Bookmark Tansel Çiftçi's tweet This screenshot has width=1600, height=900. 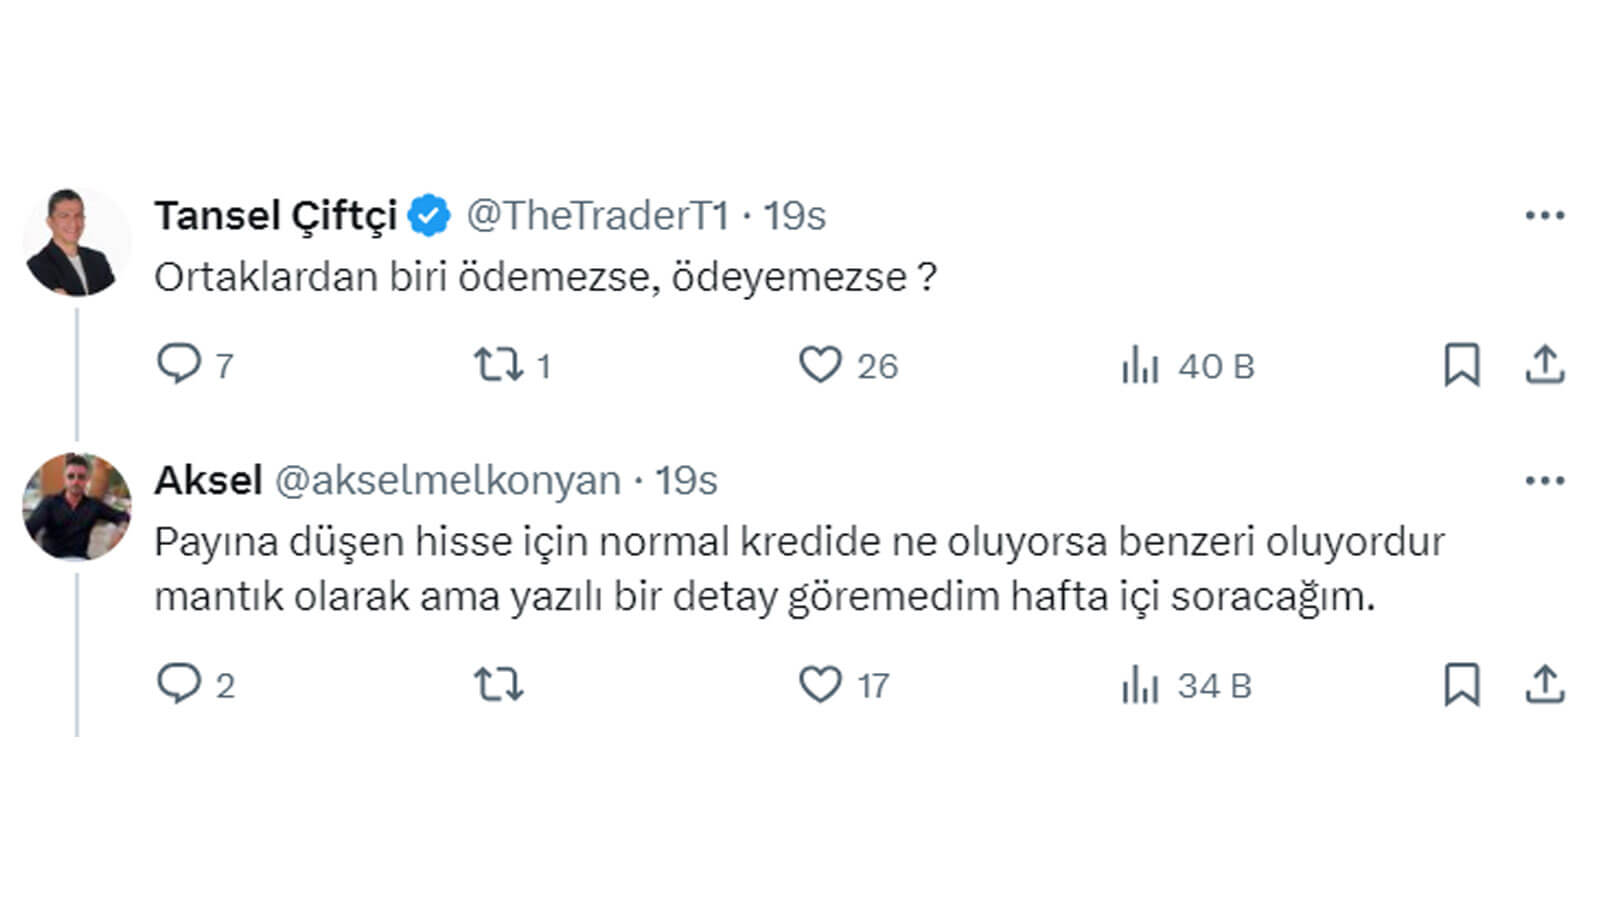[x=1461, y=364]
